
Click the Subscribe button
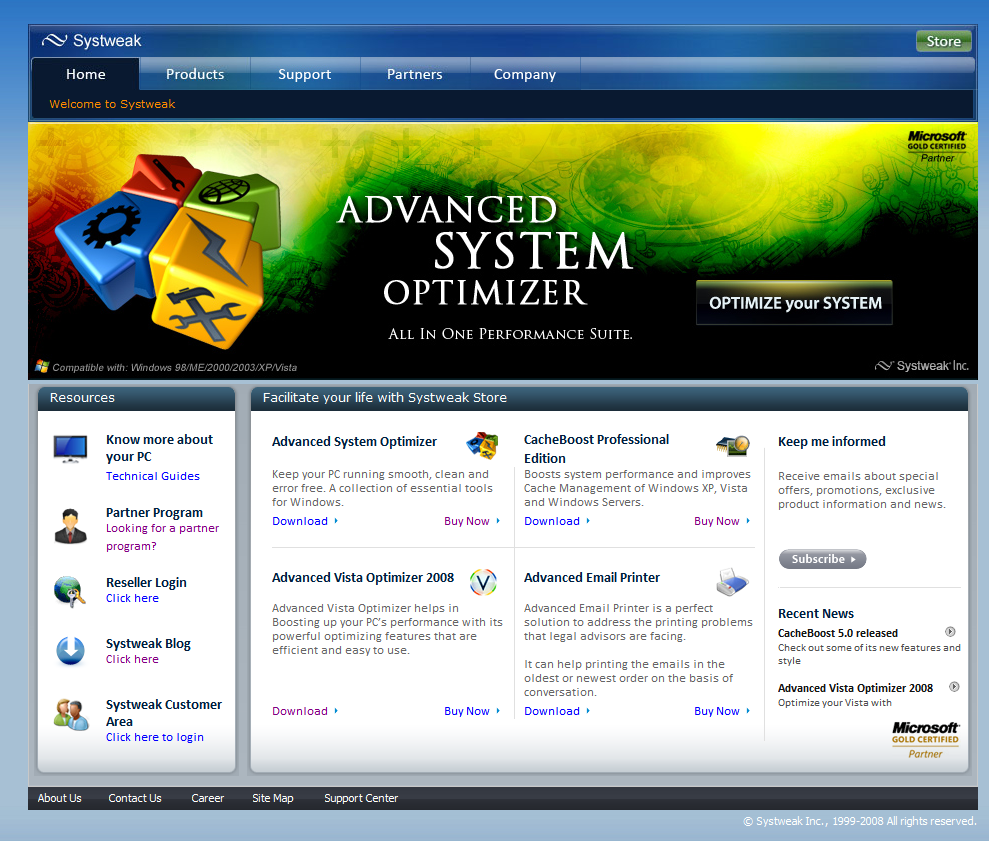tap(822, 559)
